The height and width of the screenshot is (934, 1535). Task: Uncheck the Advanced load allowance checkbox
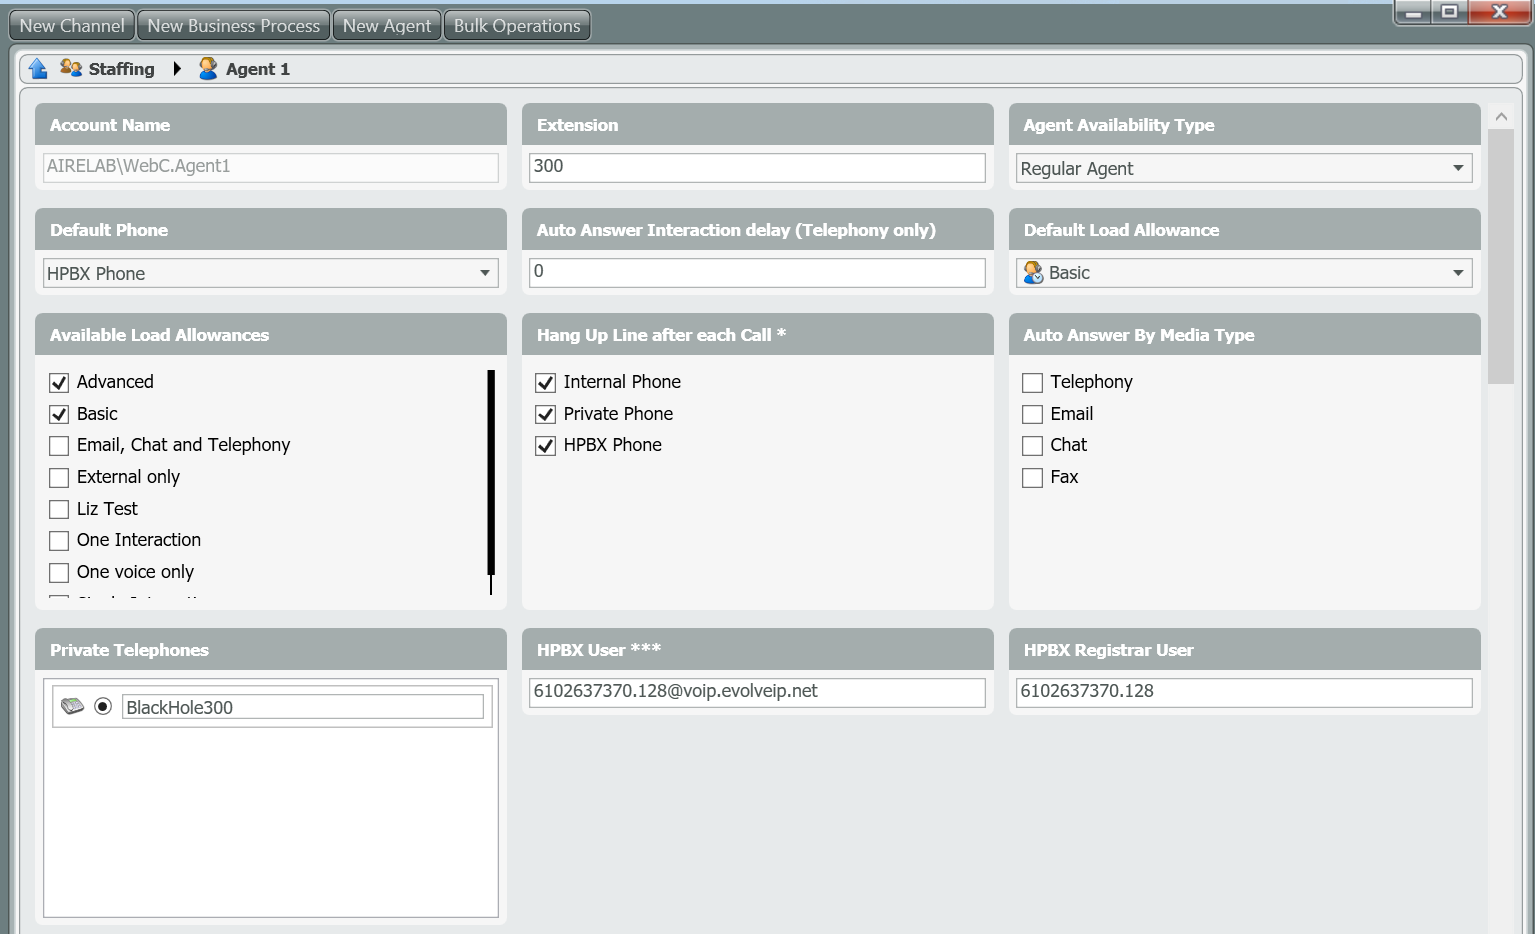click(x=59, y=383)
